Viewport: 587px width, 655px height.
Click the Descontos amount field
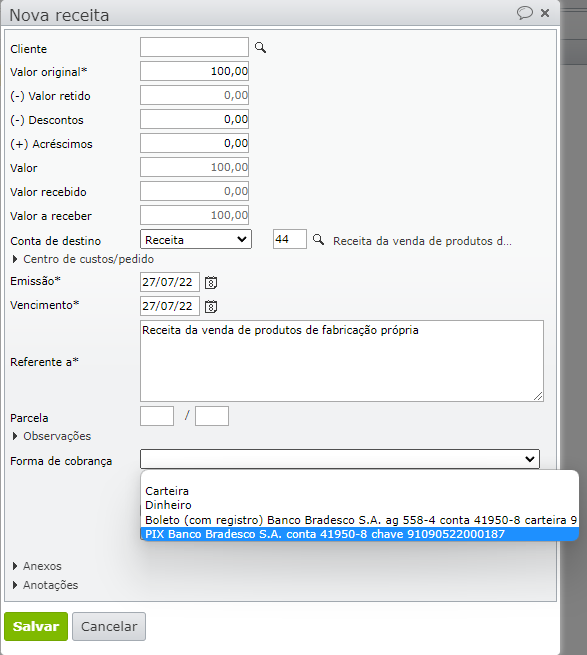[194, 119]
